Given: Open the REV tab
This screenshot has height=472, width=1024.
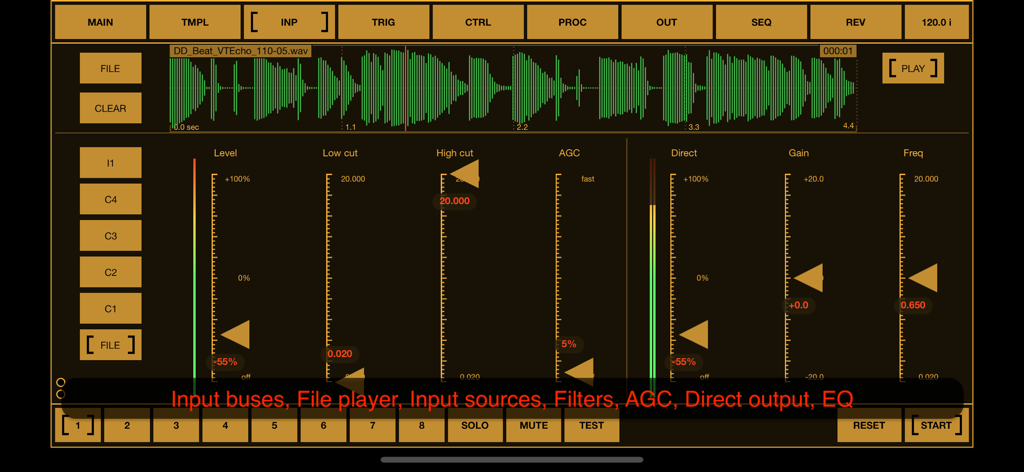Looking at the screenshot, I should [x=856, y=22].
